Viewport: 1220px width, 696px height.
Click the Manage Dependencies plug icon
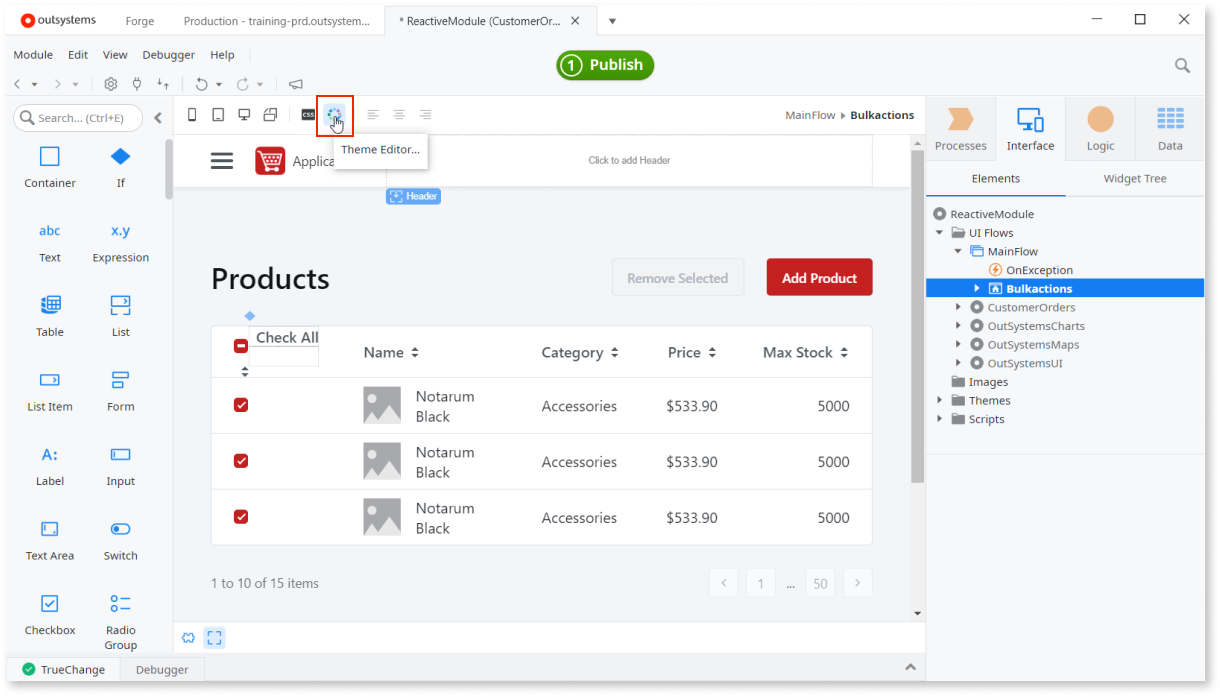tap(137, 85)
